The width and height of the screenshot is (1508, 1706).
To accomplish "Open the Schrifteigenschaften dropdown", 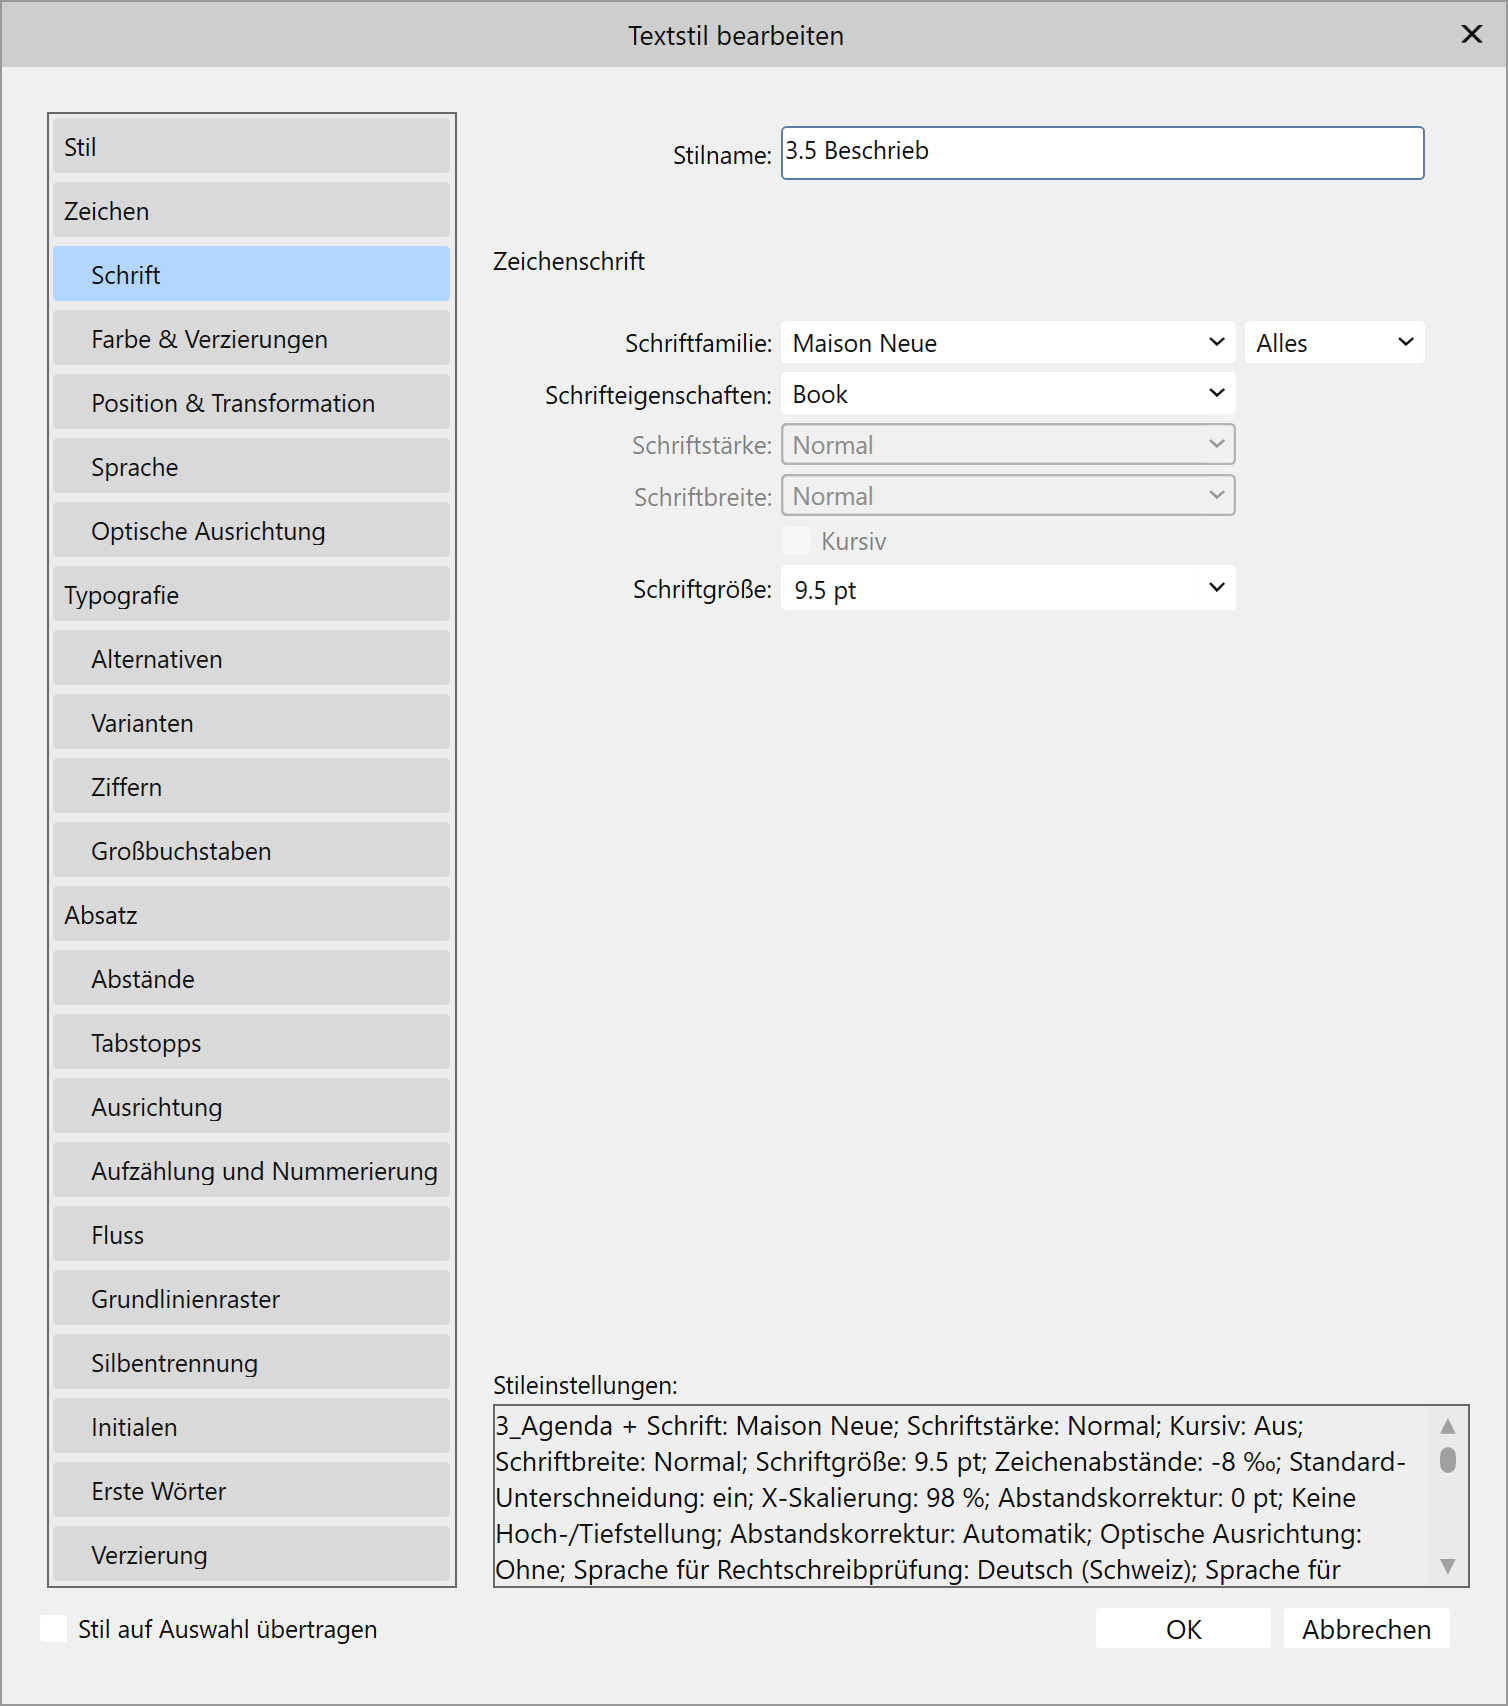I will click(1008, 394).
